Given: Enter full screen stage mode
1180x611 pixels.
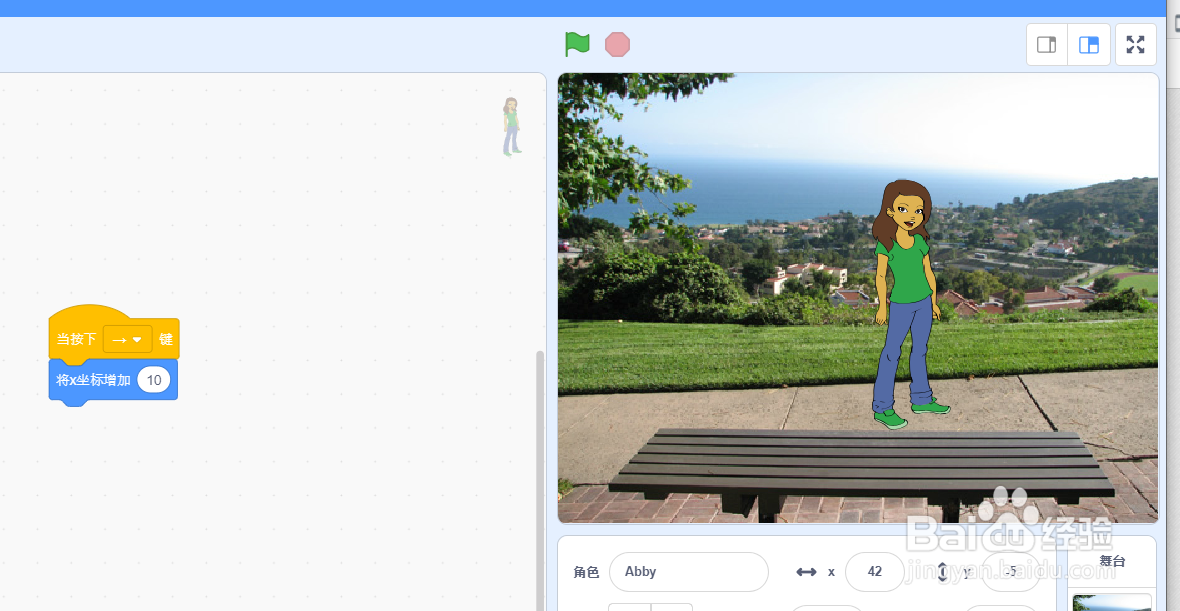Looking at the screenshot, I should click(x=1135, y=45).
